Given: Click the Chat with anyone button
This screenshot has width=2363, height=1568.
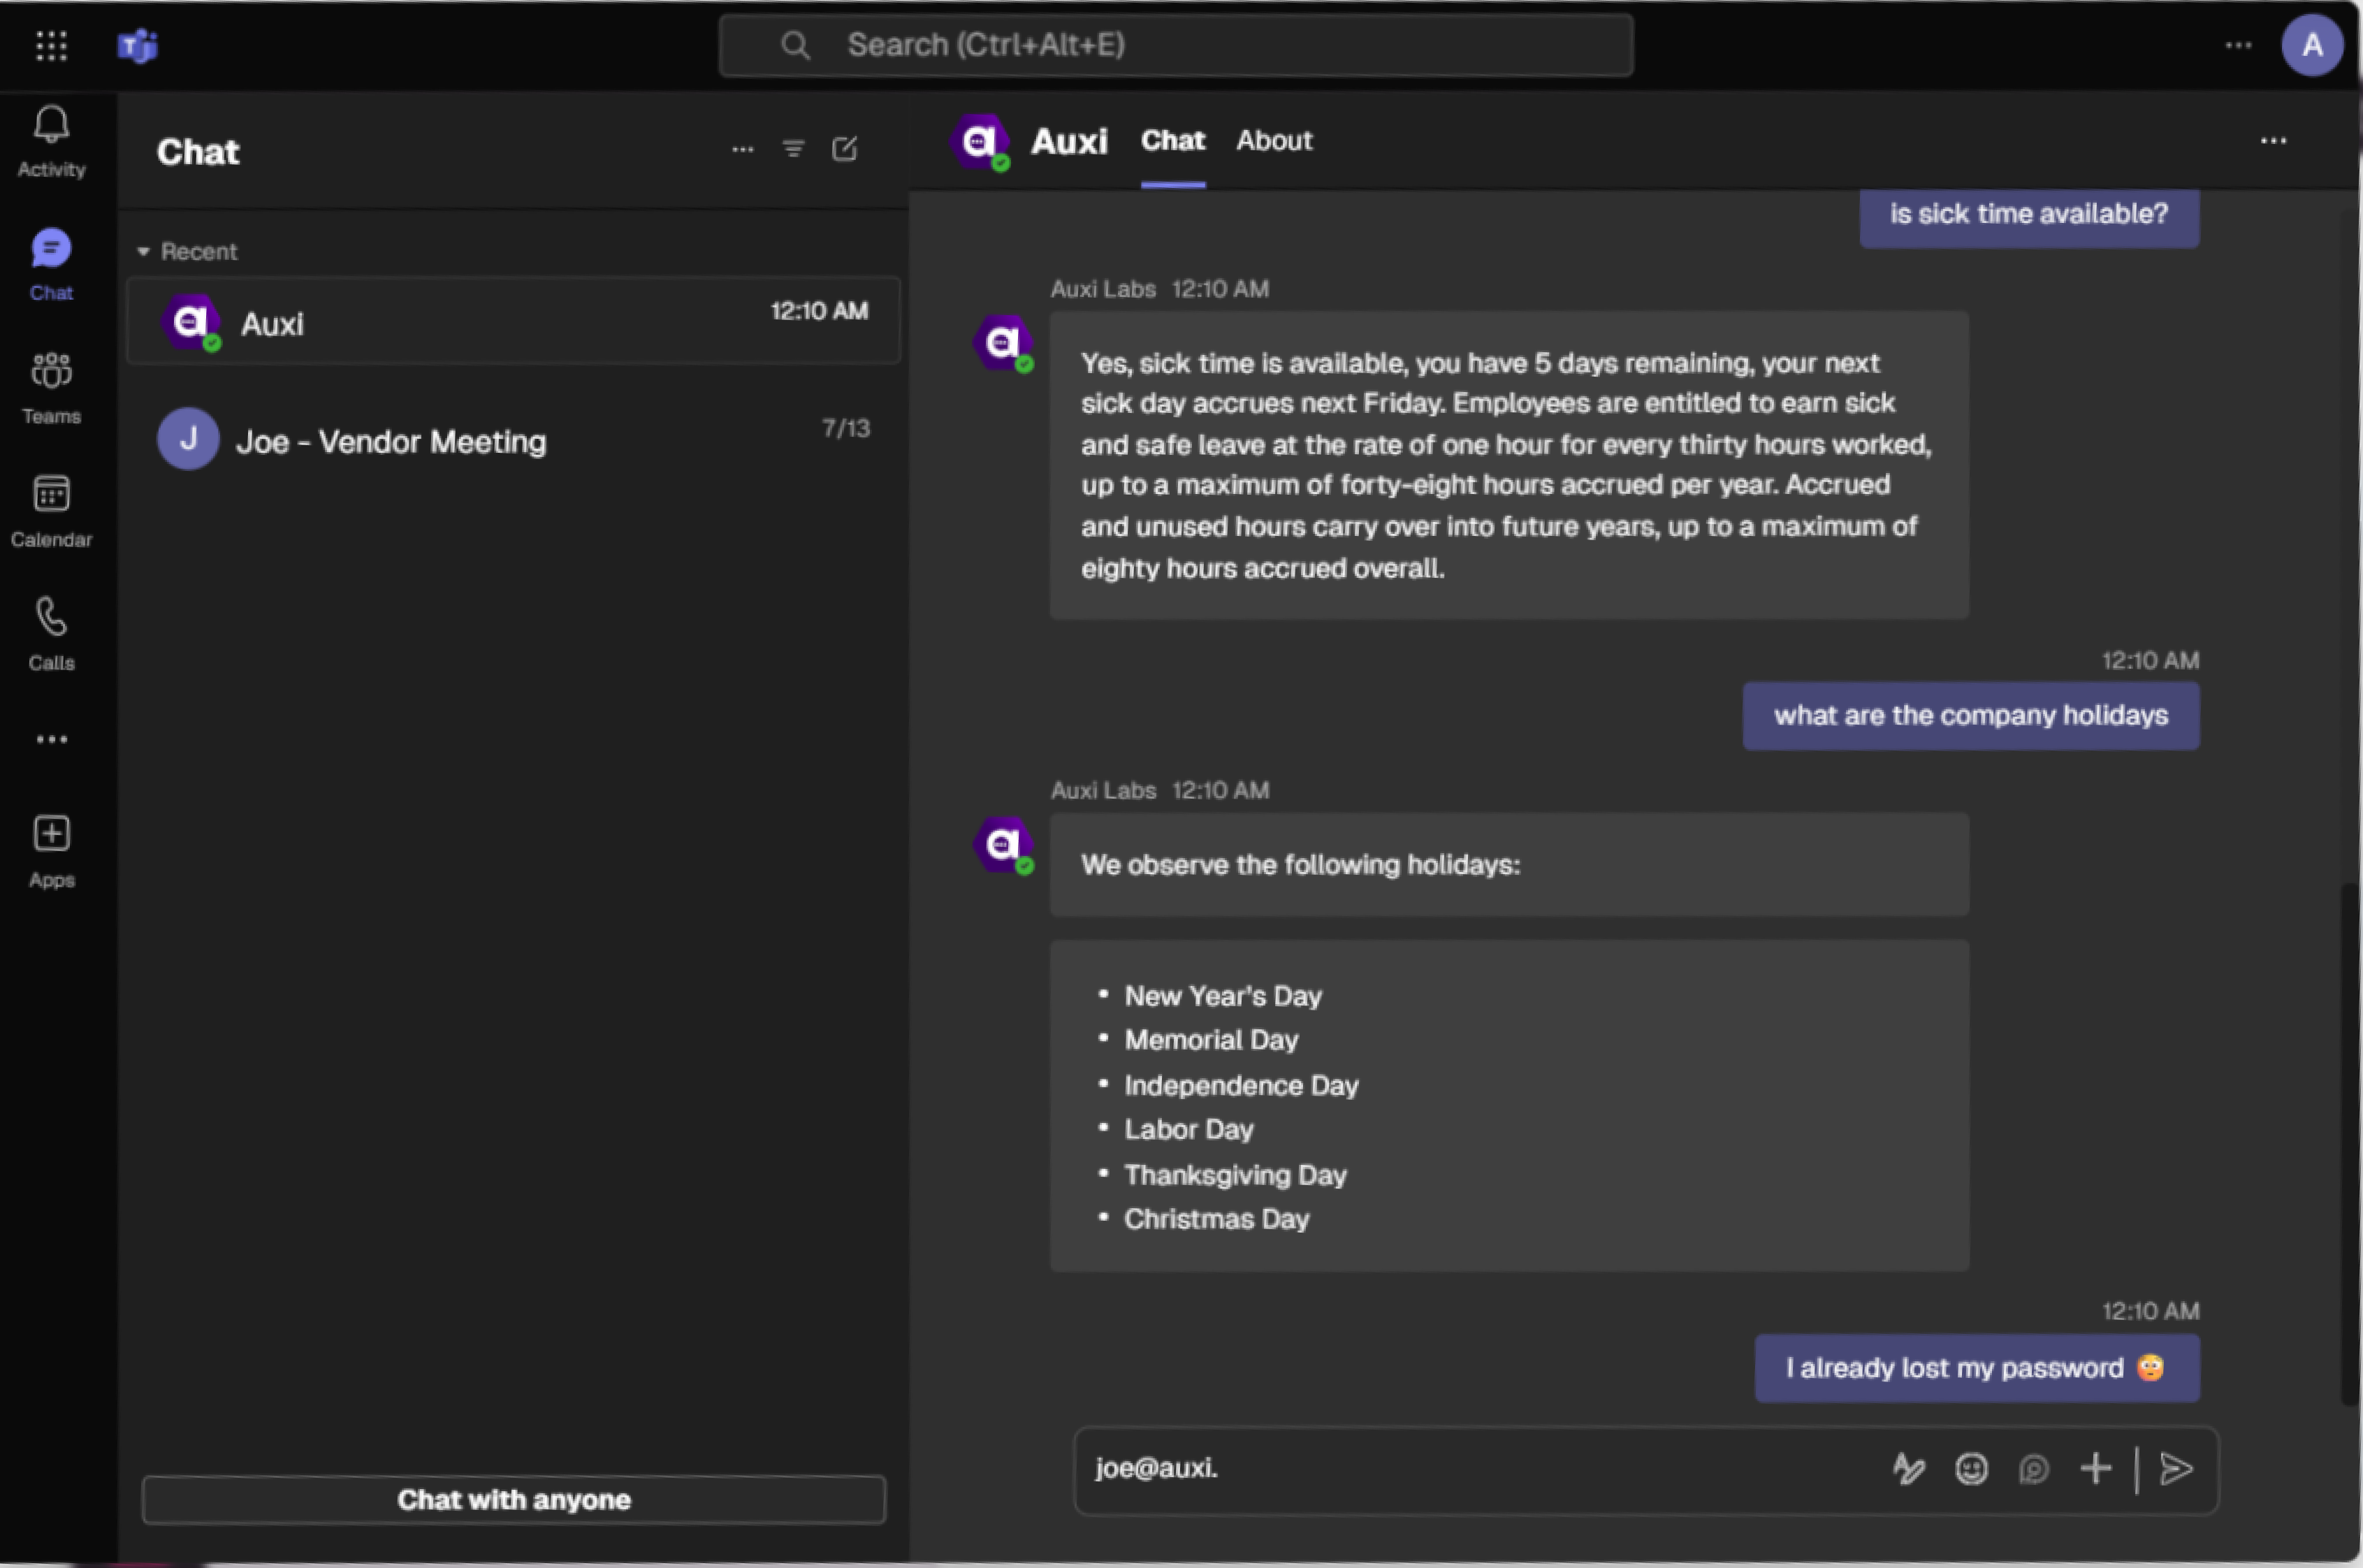Looking at the screenshot, I should pyautogui.click(x=513, y=1499).
